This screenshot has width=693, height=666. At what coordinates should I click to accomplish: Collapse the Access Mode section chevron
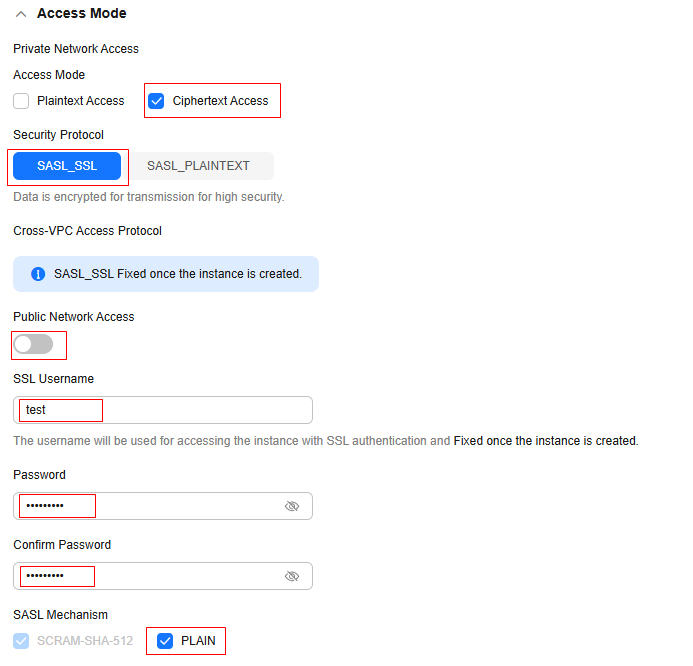click(x=21, y=14)
